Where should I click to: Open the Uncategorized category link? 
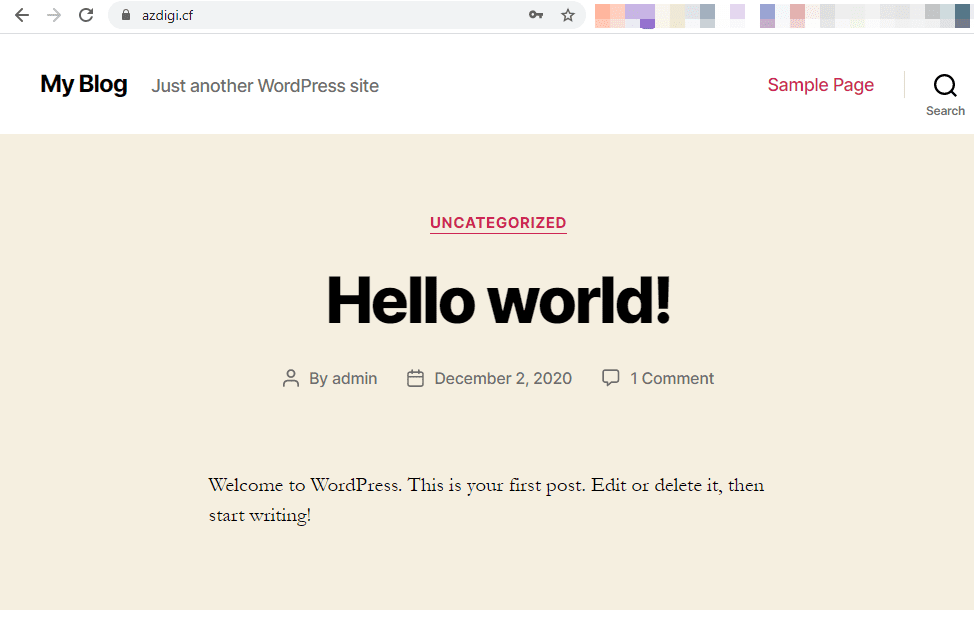click(x=498, y=223)
